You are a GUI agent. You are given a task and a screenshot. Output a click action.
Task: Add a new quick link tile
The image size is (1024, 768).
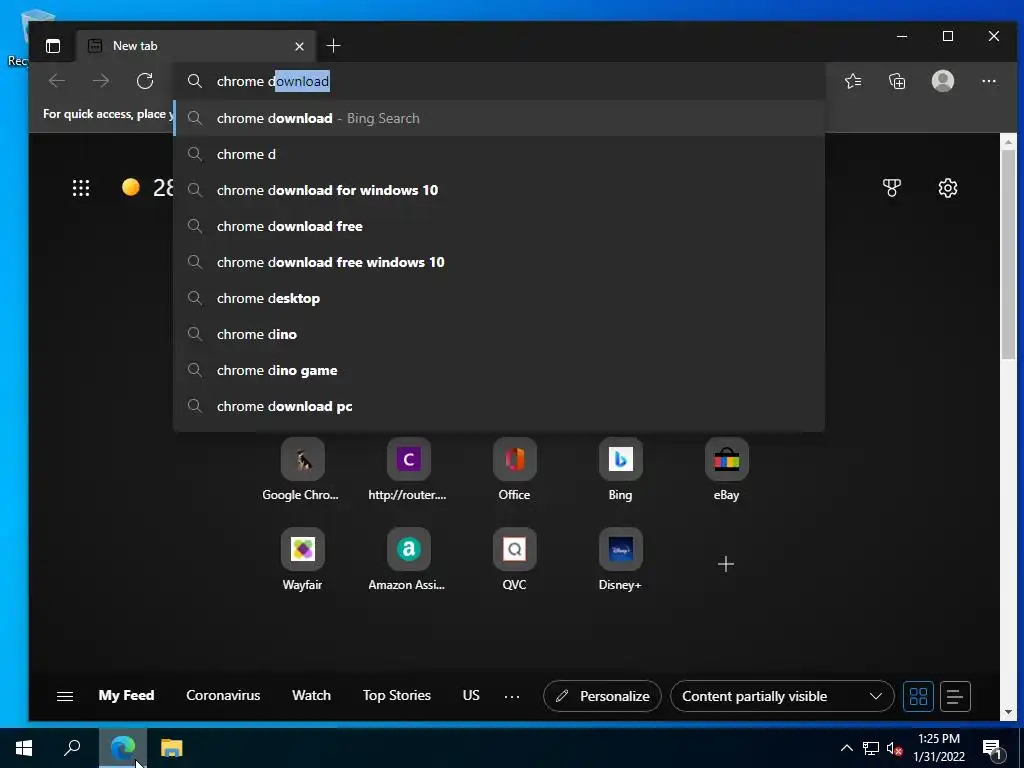pyautogui.click(x=726, y=564)
